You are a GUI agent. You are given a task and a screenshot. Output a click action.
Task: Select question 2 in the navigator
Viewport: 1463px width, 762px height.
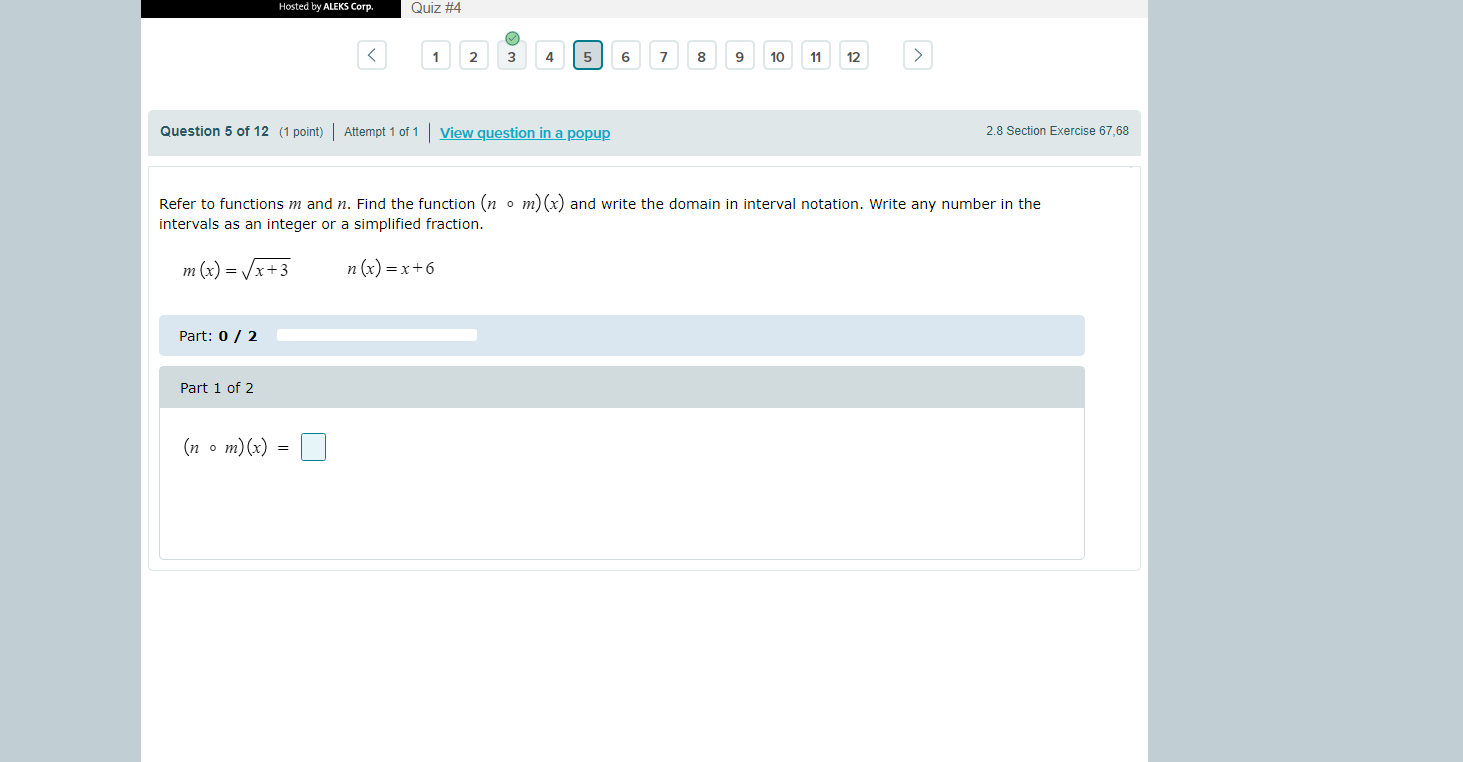[473, 55]
